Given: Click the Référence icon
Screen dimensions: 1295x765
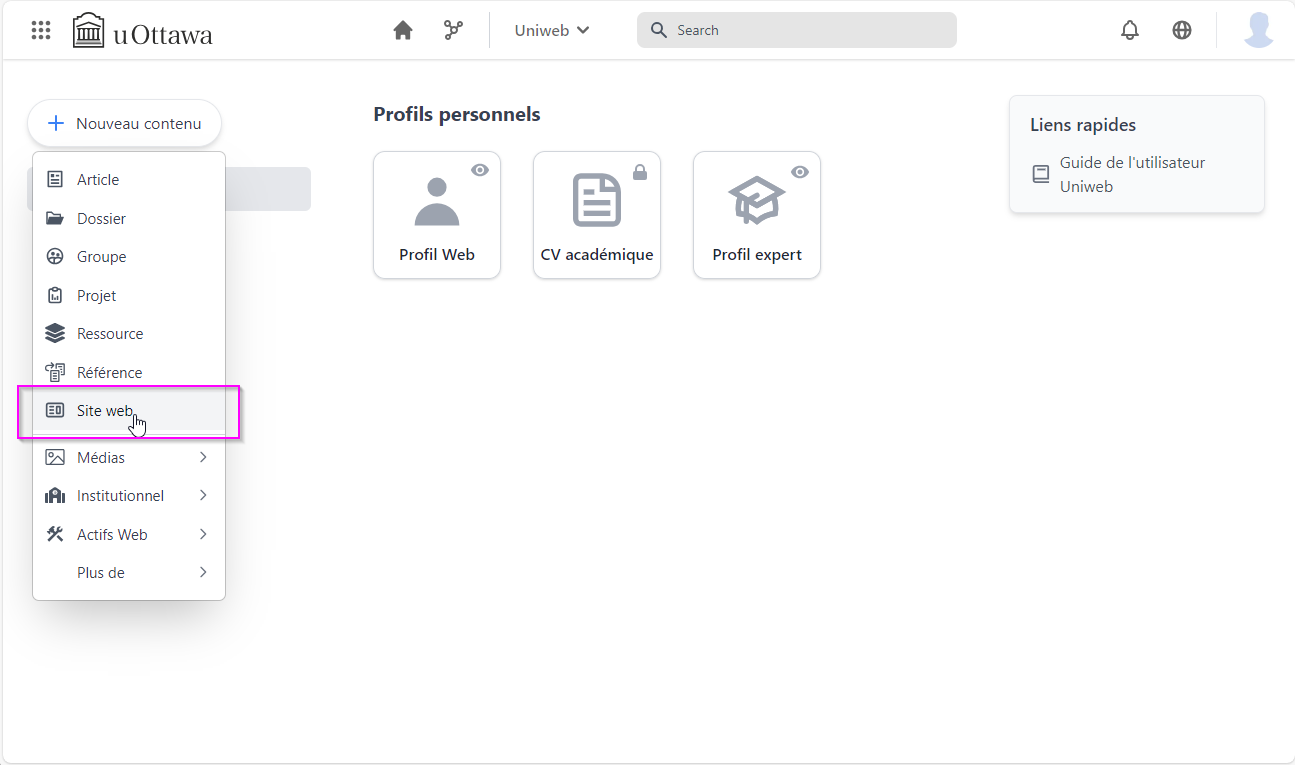Looking at the screenshot, I should tap(55, 373).
